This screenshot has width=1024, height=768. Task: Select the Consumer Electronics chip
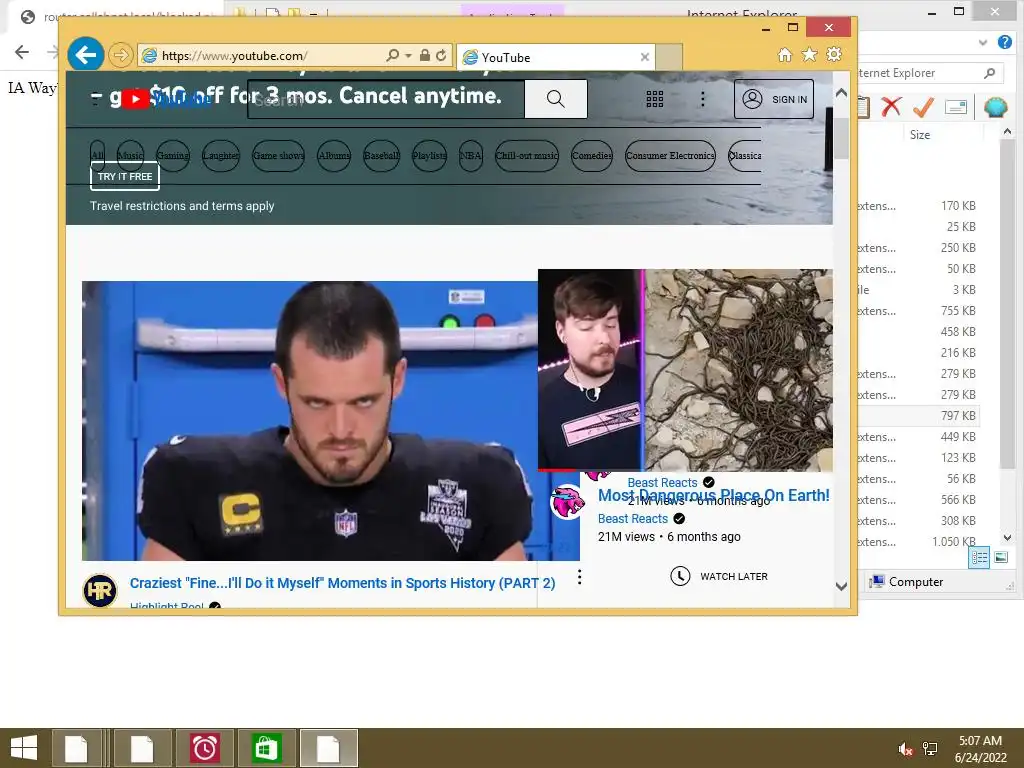pyautogui.click(x=670, y=155)
